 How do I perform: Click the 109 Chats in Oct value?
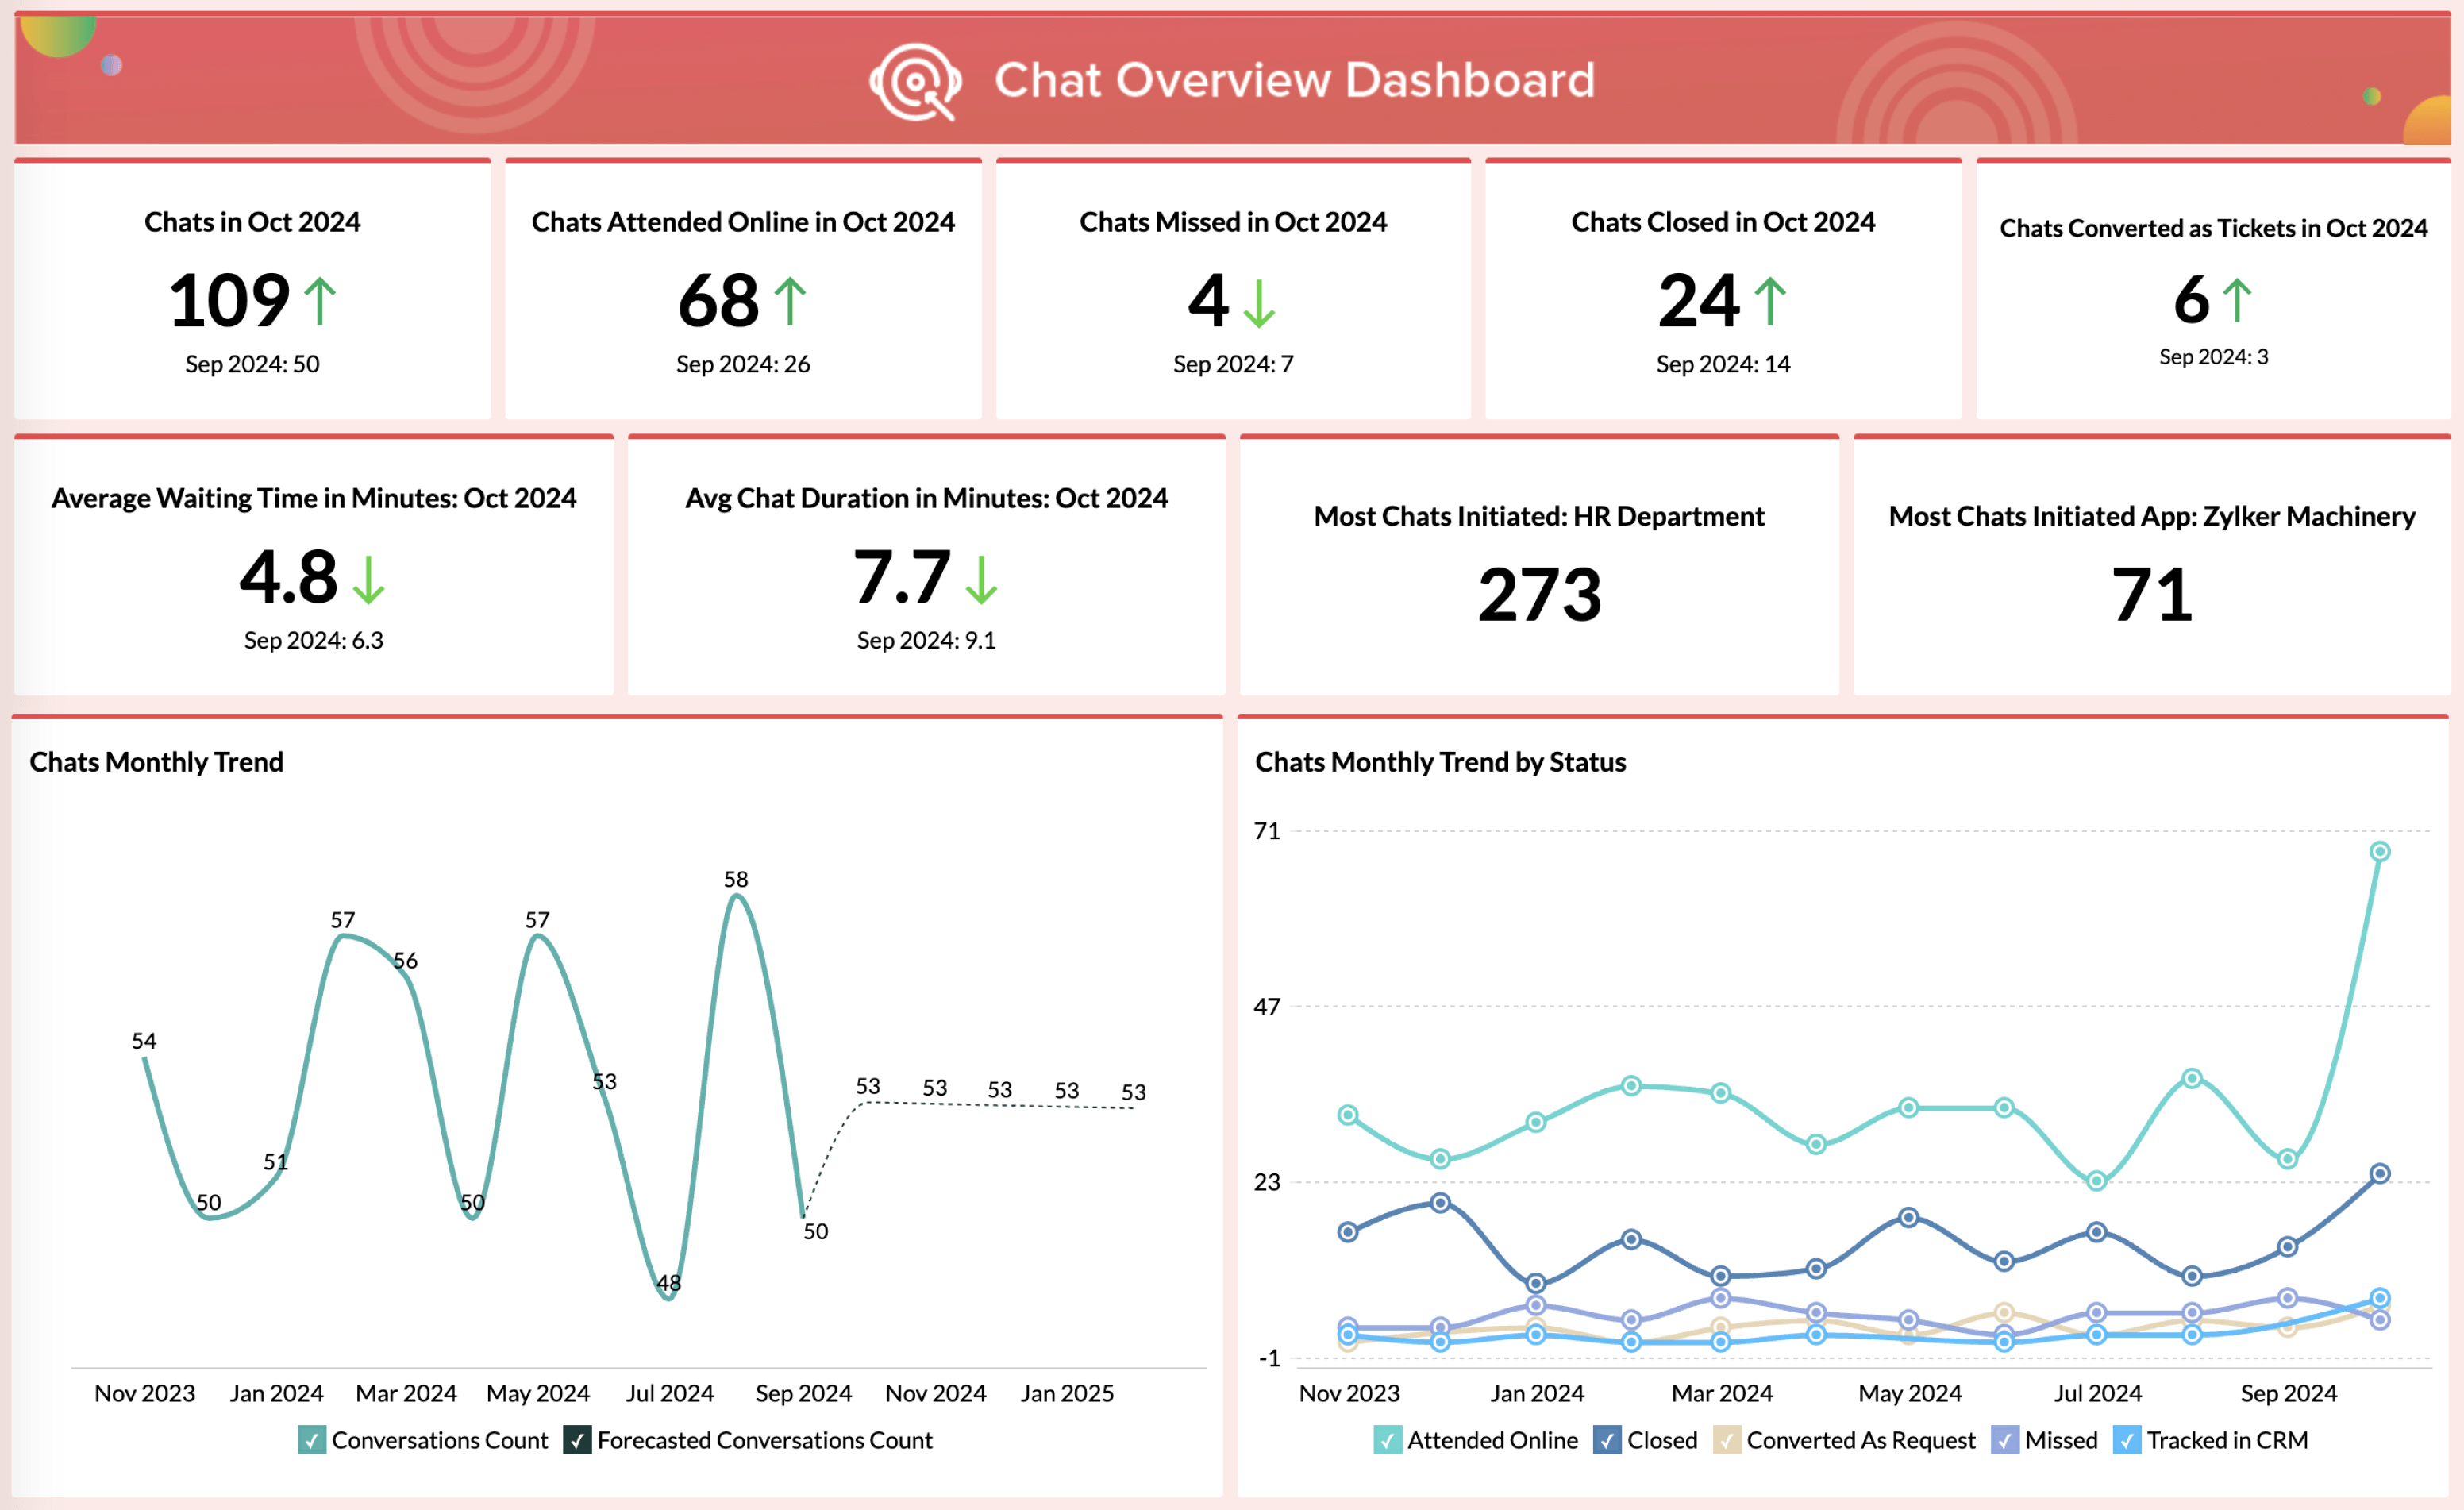tap(229, 300)
